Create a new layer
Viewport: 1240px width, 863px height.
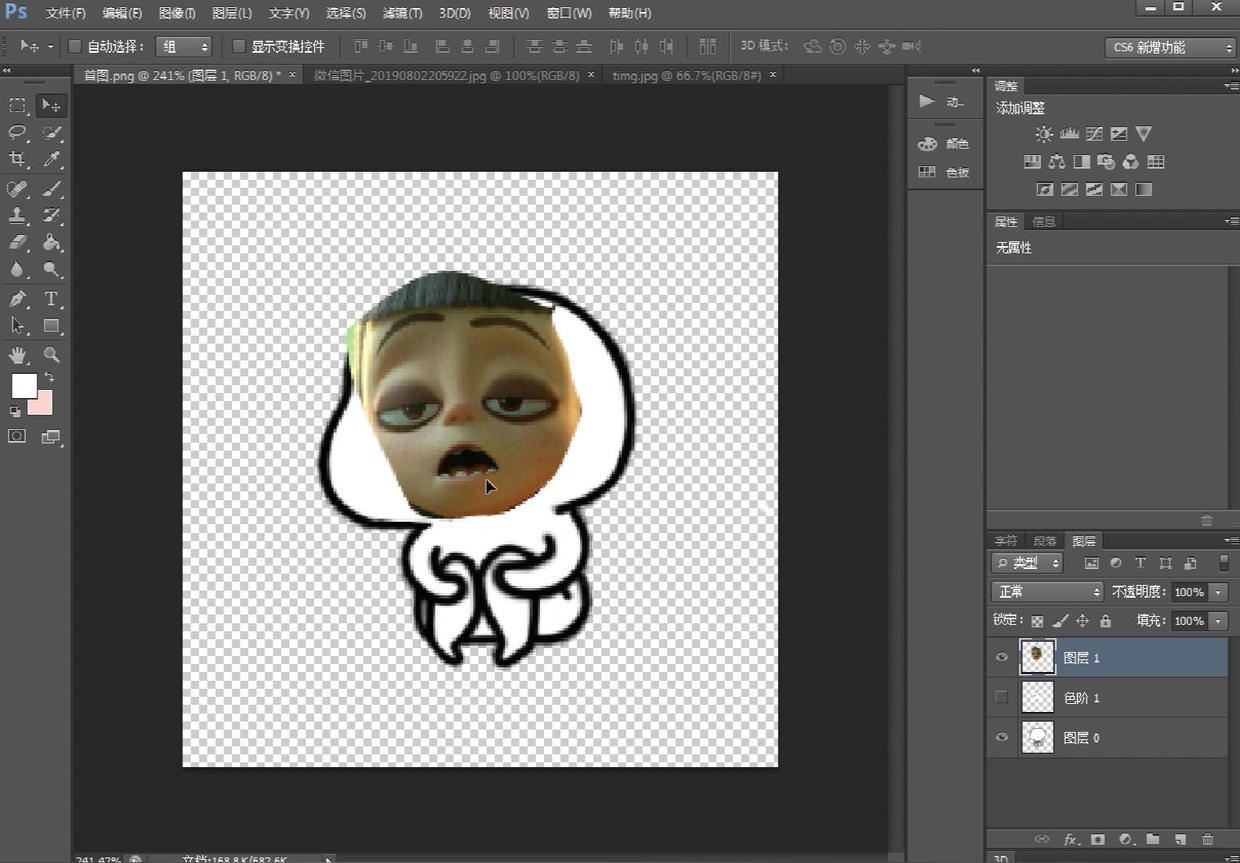tap(1180, 840)
